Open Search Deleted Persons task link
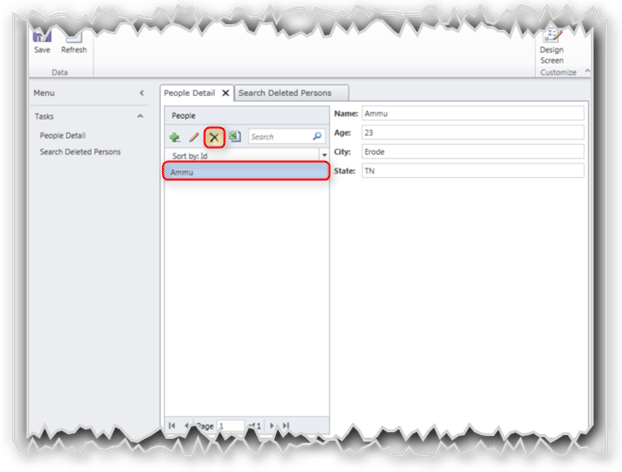The width and height of the screenshot is (622, 472). (x=80, y=152)
